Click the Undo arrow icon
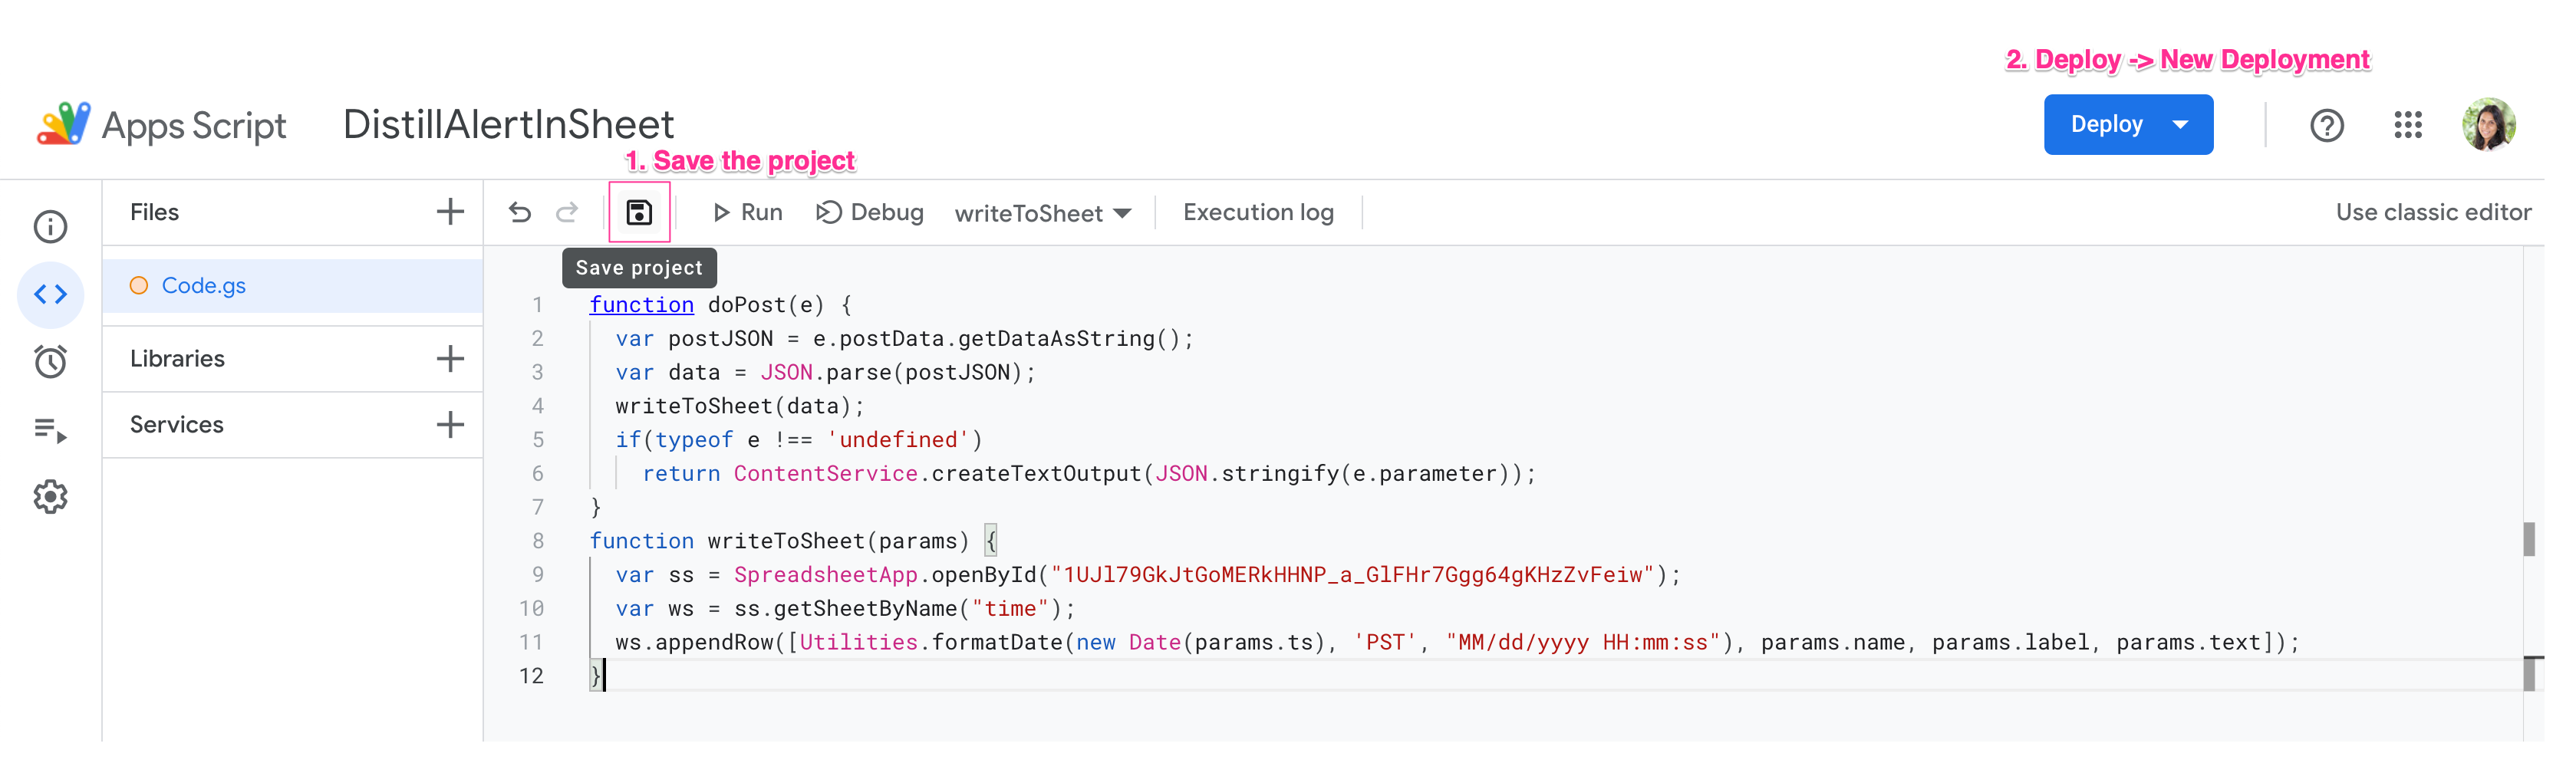This screenshot has width=2576, height=773. [519, 212]
